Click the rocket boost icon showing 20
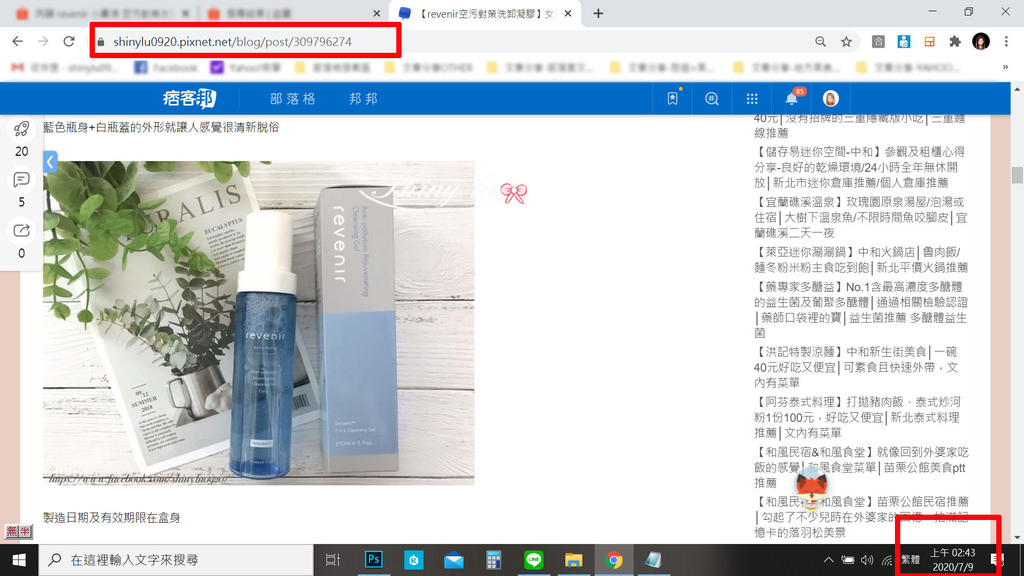The image size is (1024, 576). (x=22, y=129)
